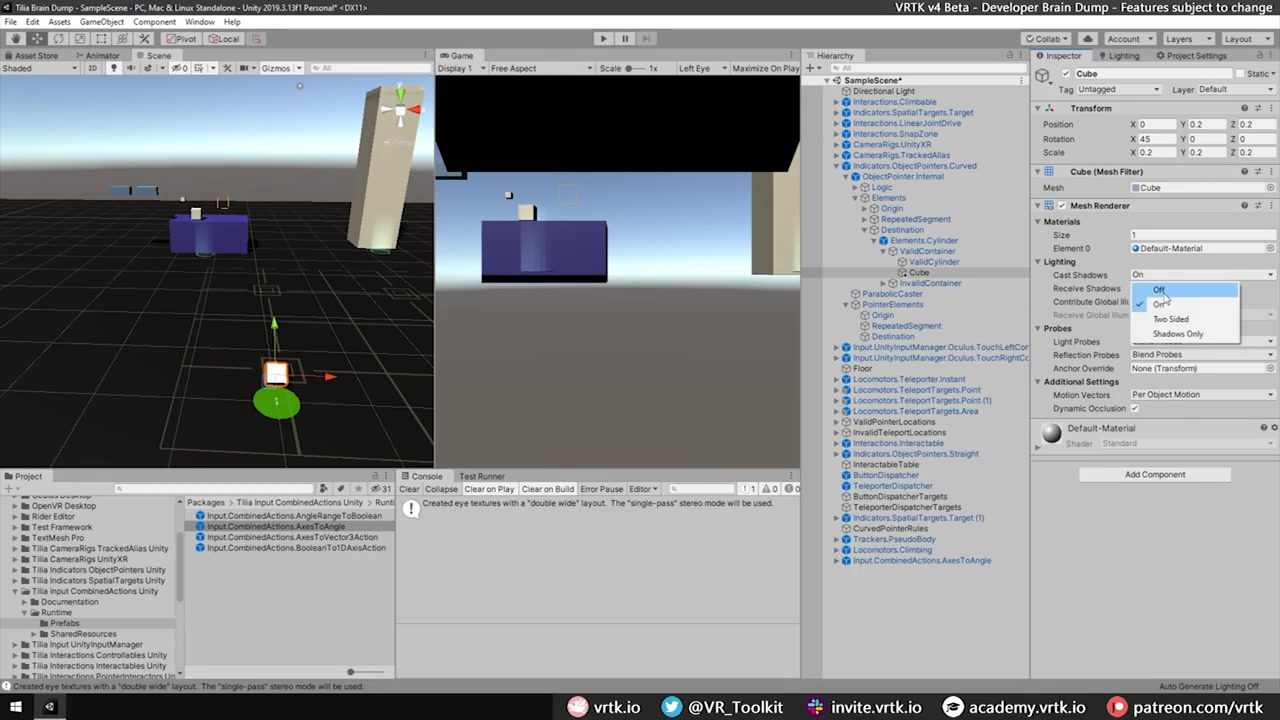Click the Play button to enter Play mode

click(x=603, y=38)
